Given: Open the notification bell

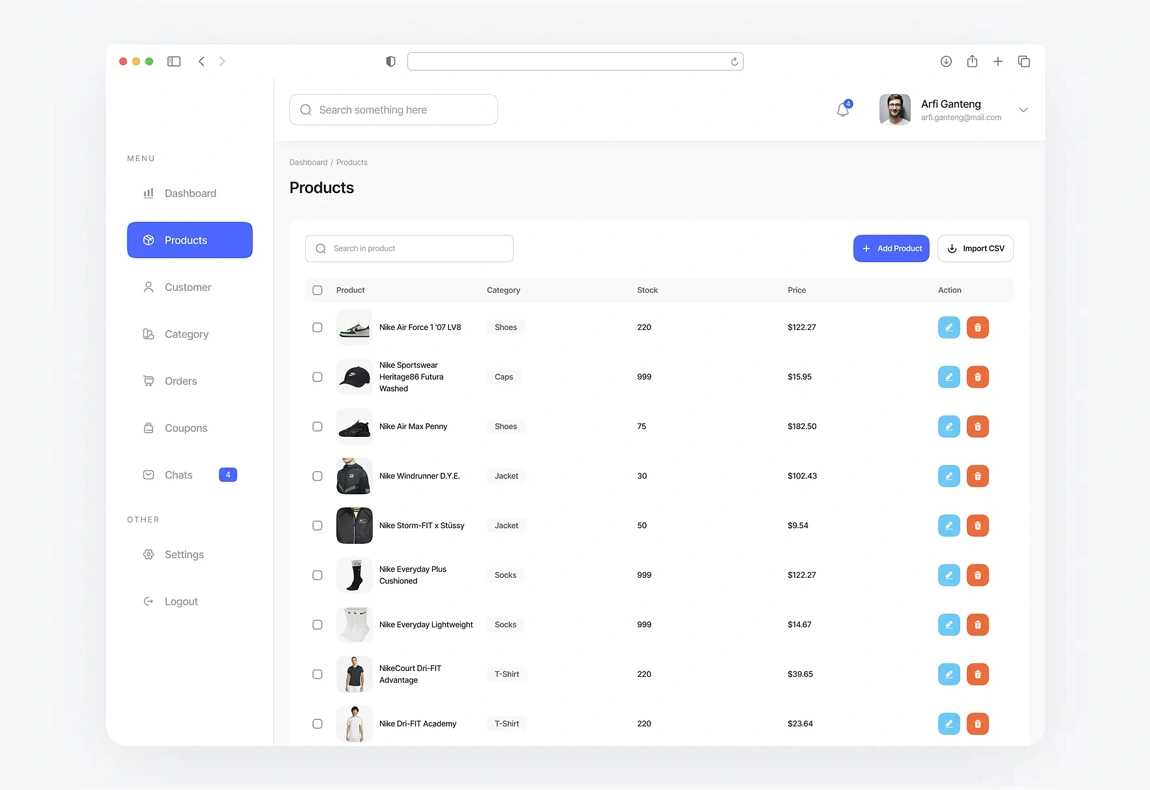Looking at the screenshot, I should click(x=841, y=110).
